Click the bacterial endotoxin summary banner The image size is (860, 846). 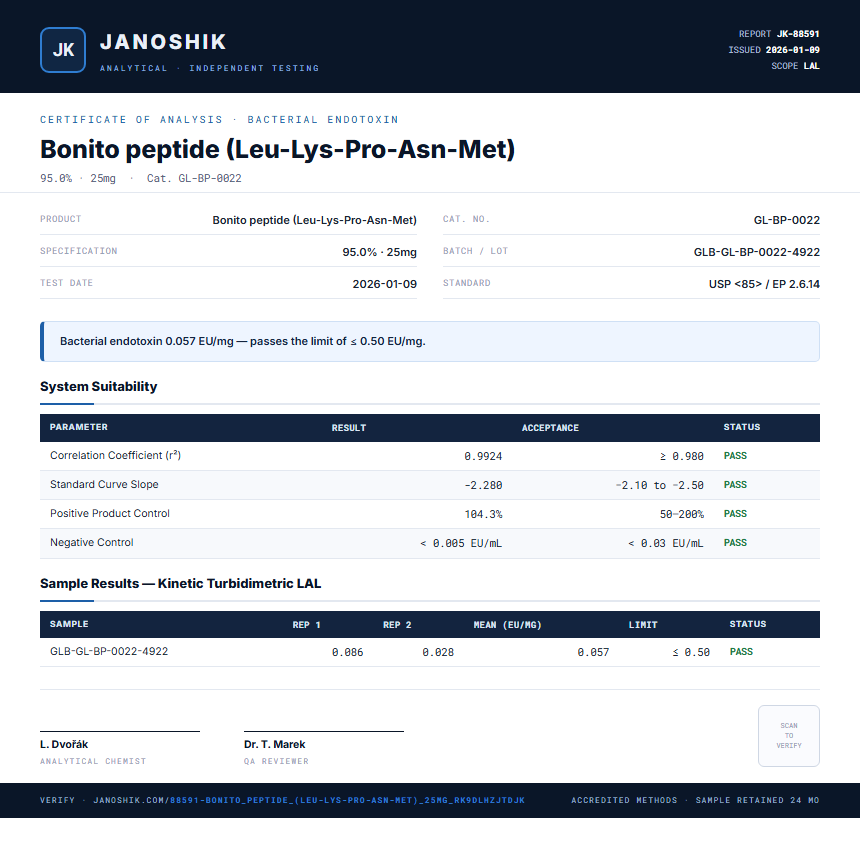(x=430, y=341)
